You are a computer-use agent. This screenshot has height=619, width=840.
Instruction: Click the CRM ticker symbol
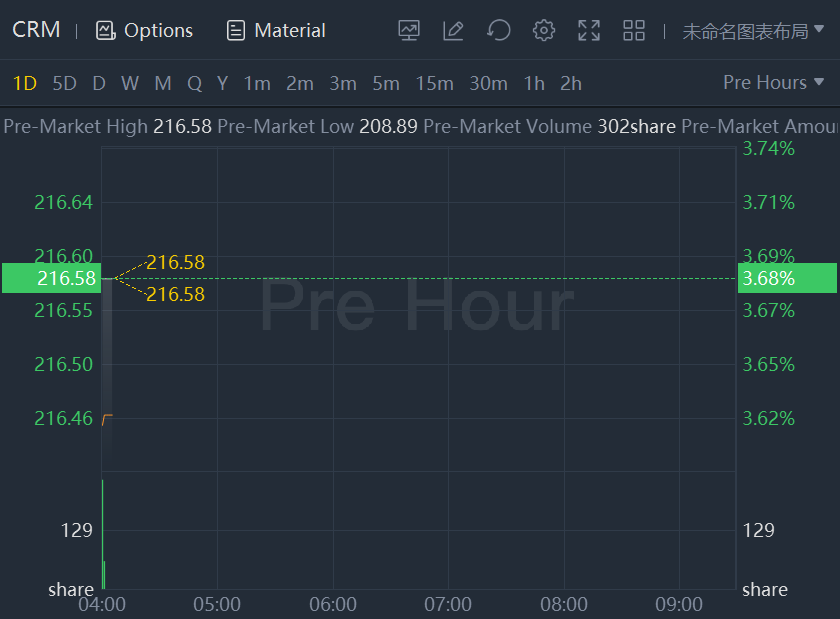click(36, 30)
